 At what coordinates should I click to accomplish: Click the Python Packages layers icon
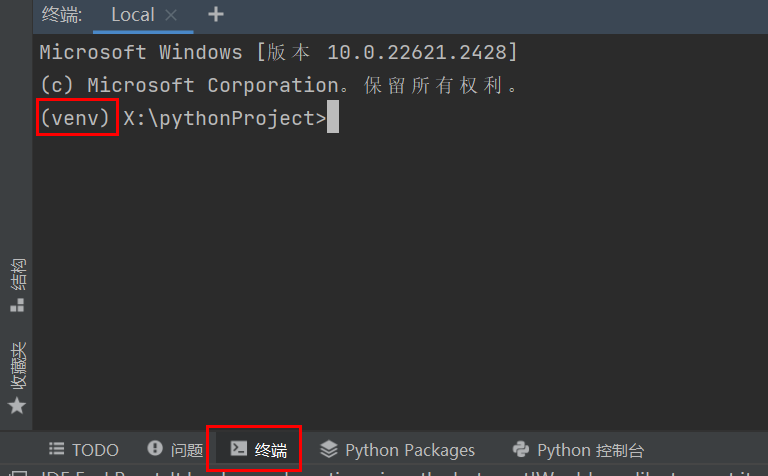point(329,449)
